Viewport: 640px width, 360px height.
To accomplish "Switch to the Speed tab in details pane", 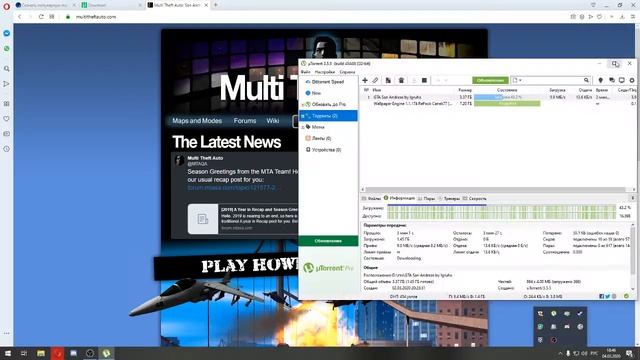I will click(x=474, y=198).
